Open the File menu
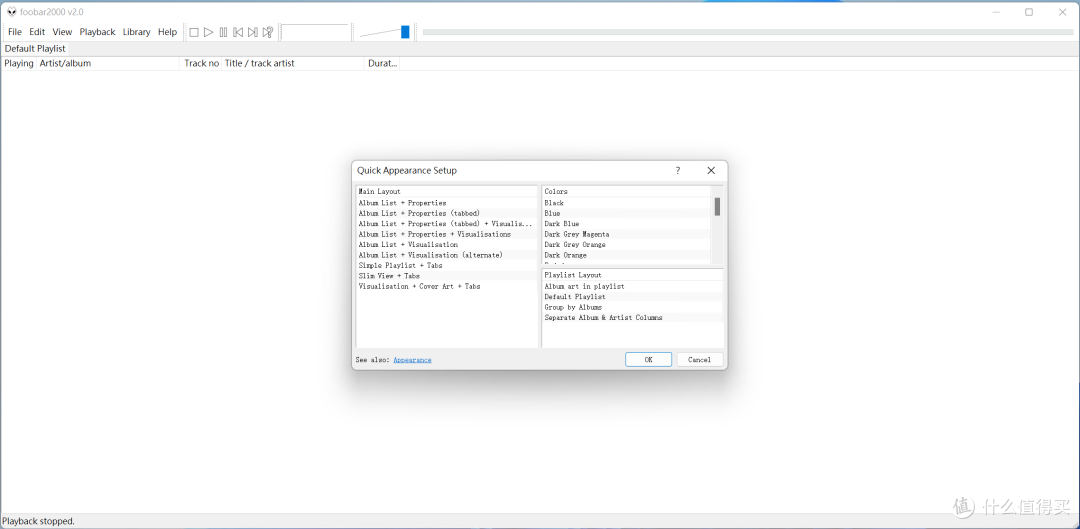The width and height of the screenshot is (1080, 529). pyautogui.click(x=15, y=32)
